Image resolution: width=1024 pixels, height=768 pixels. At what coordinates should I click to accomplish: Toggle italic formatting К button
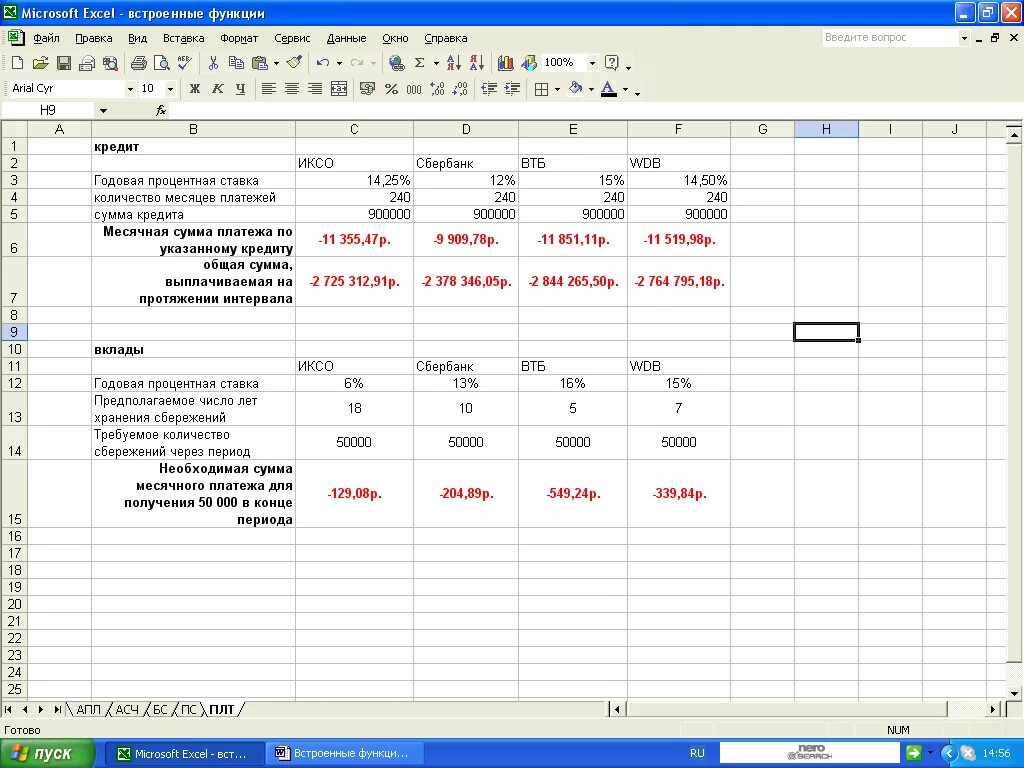pyautogui.click(x=217, y=89)
